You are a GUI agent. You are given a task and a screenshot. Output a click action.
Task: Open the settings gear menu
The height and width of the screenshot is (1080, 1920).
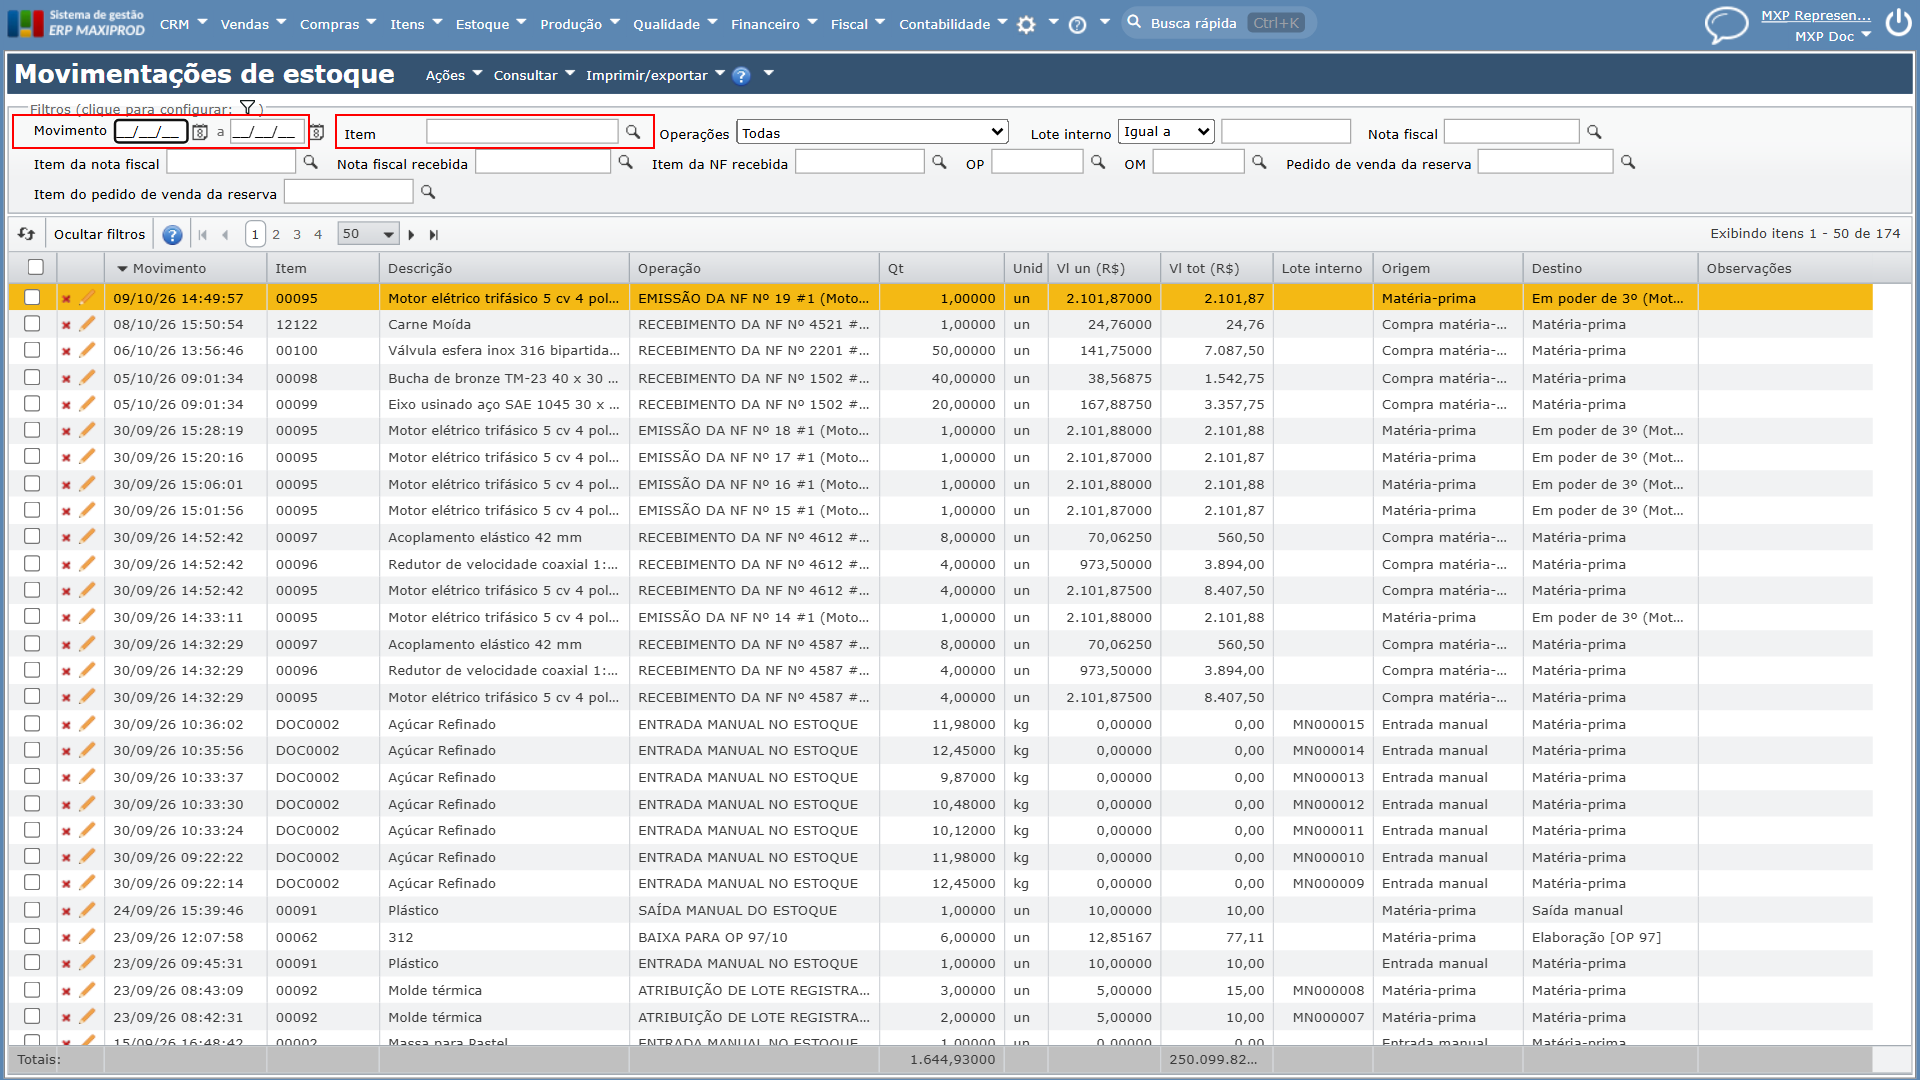pyautogui.click(x=1026, y=25)
